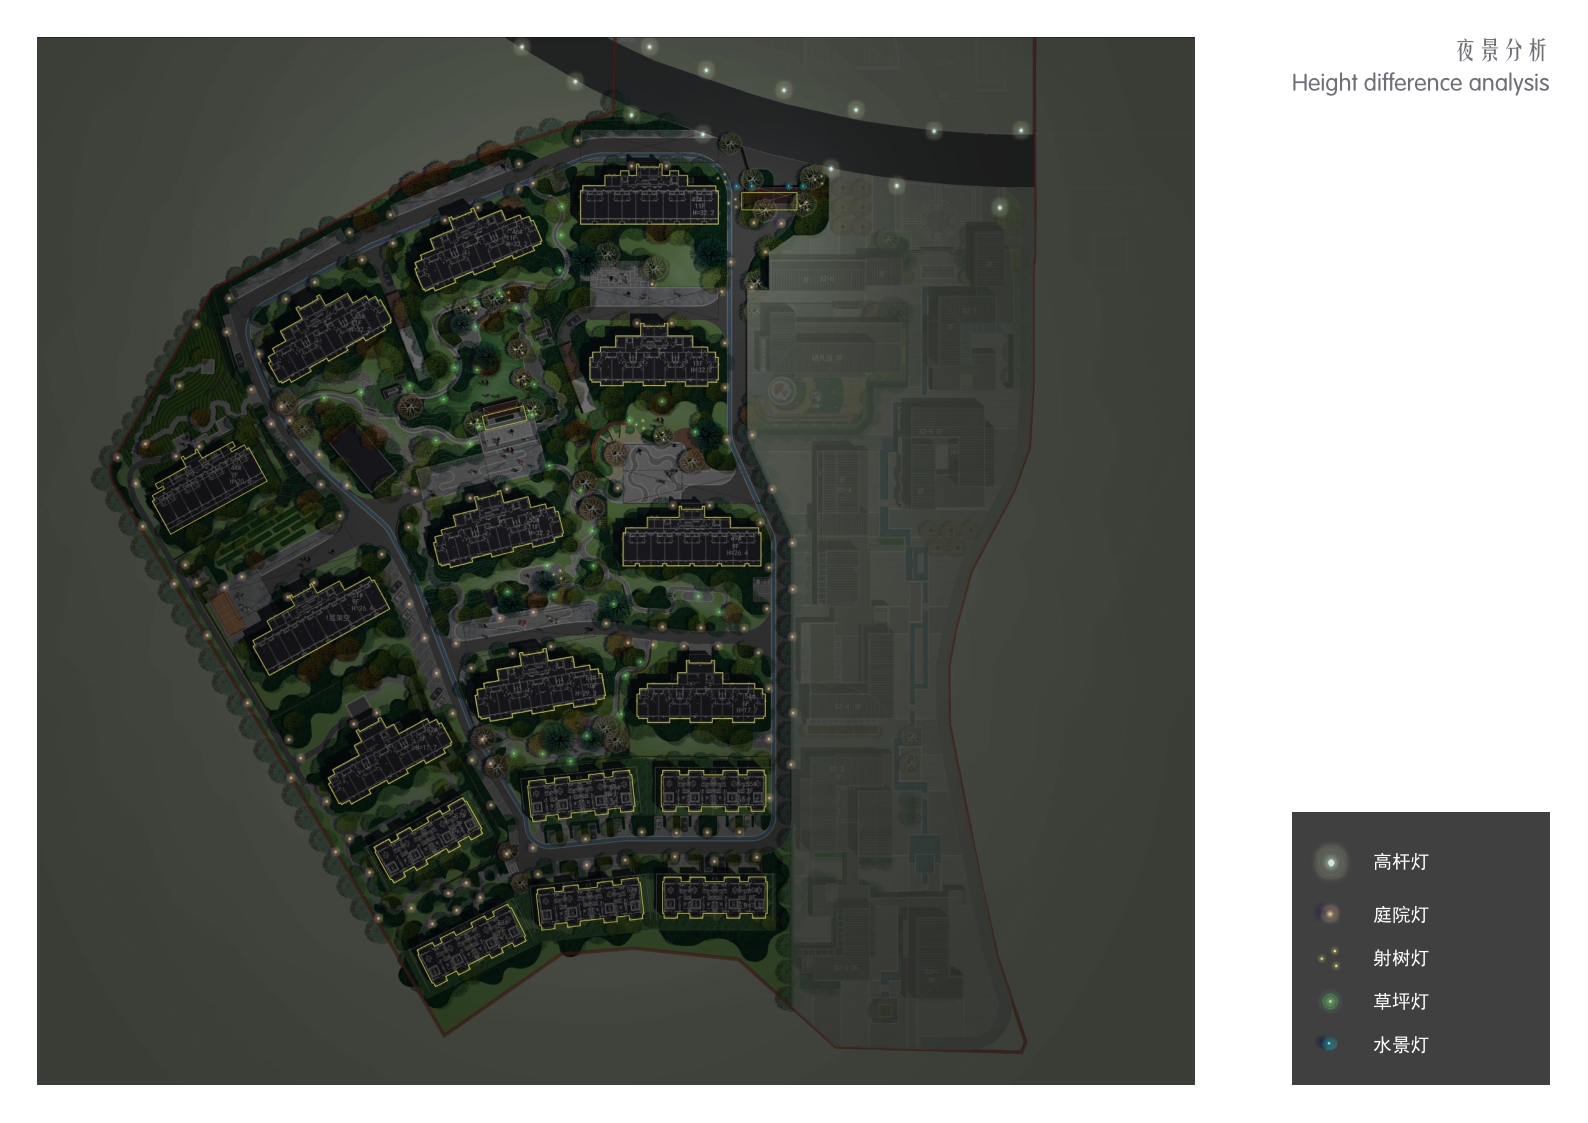1588x1123 pixels.
Task: Click the 高杆灯 legend light icon
Action: (1330, 862)
